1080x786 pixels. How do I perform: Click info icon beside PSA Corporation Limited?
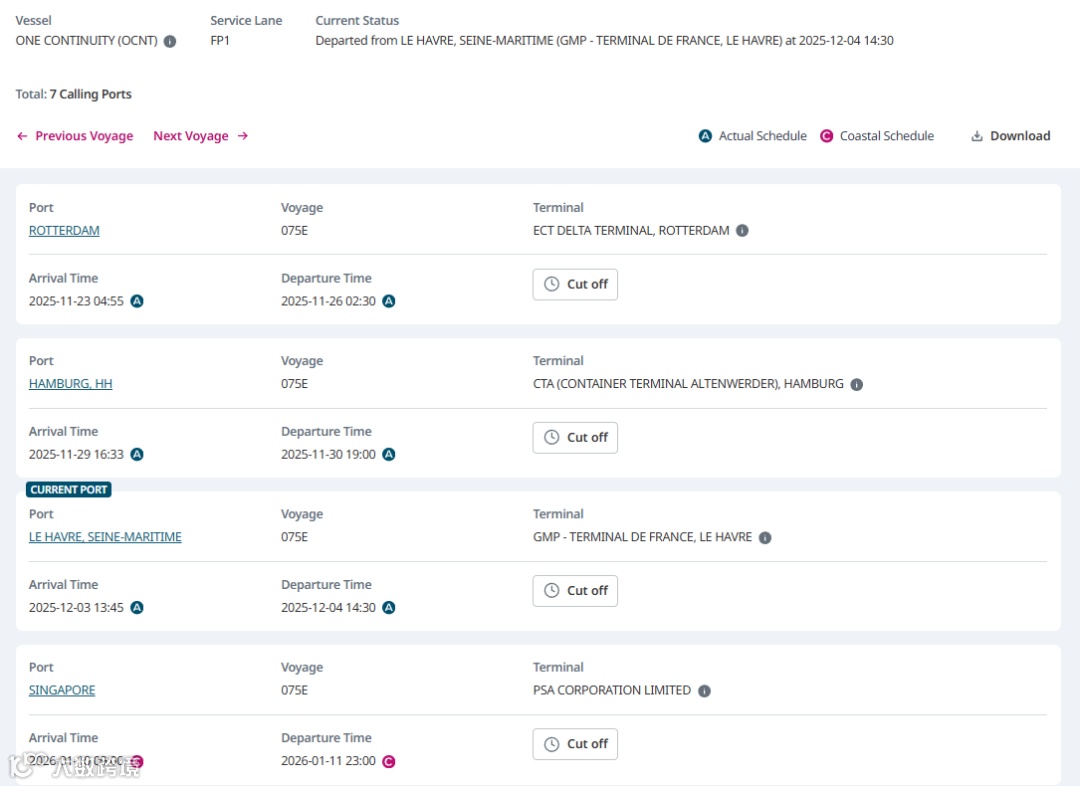coord(704,690)
